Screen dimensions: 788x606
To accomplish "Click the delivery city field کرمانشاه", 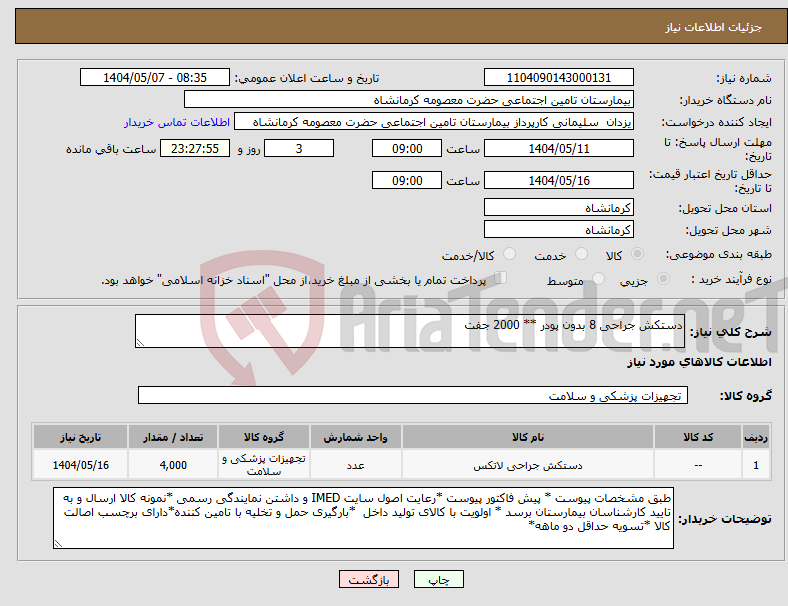I will click(x=558, y=229).
